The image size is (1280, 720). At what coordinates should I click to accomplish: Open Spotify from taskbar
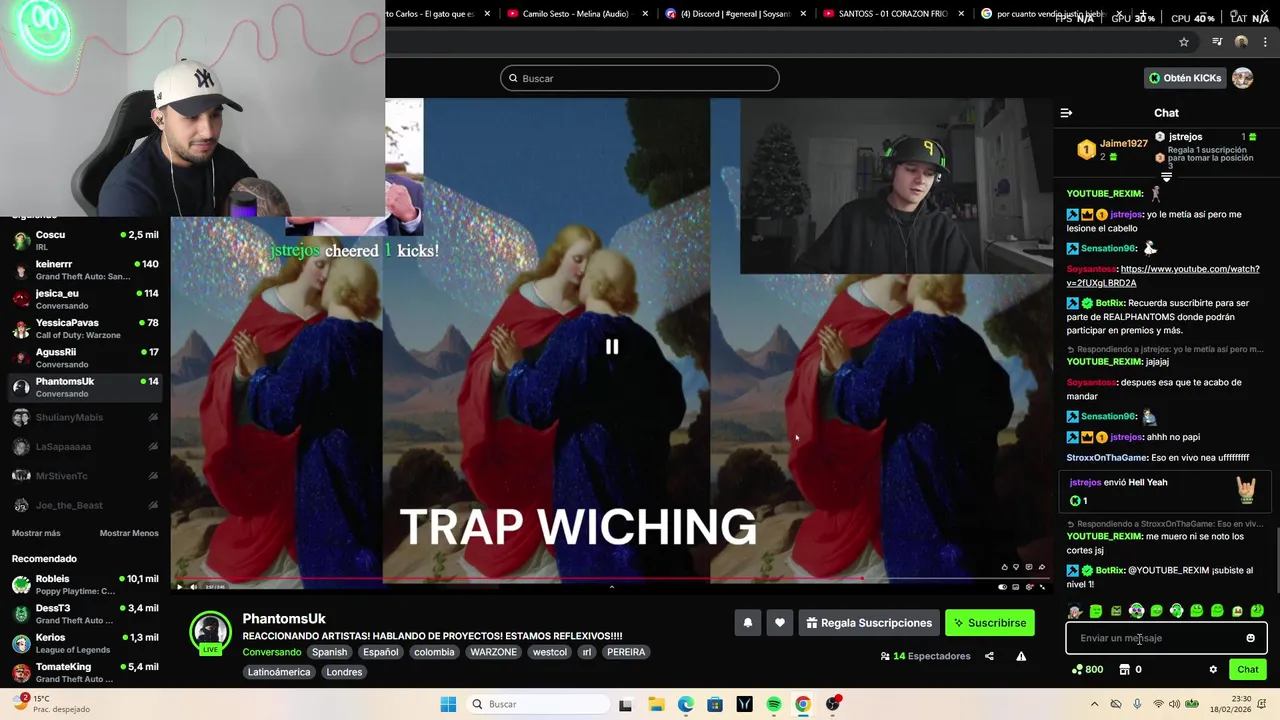[x=774, y=704]
